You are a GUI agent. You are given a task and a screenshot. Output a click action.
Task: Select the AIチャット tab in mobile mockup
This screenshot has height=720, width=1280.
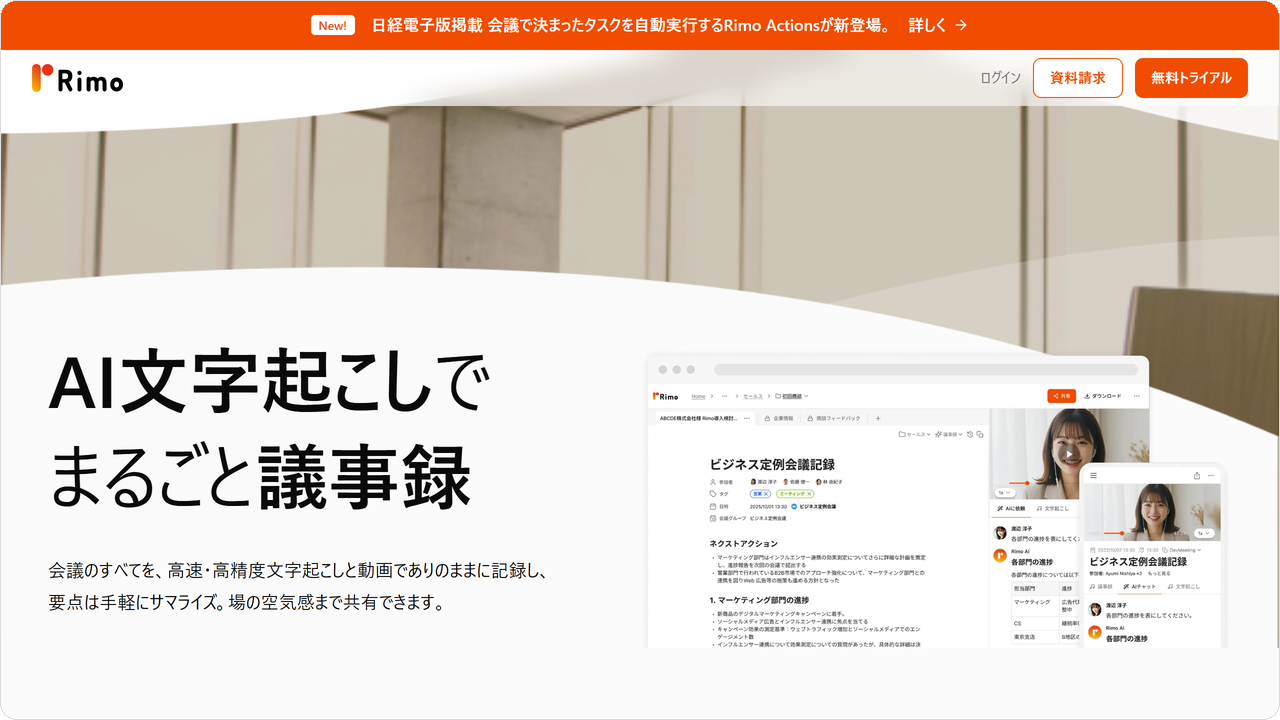1139,587
